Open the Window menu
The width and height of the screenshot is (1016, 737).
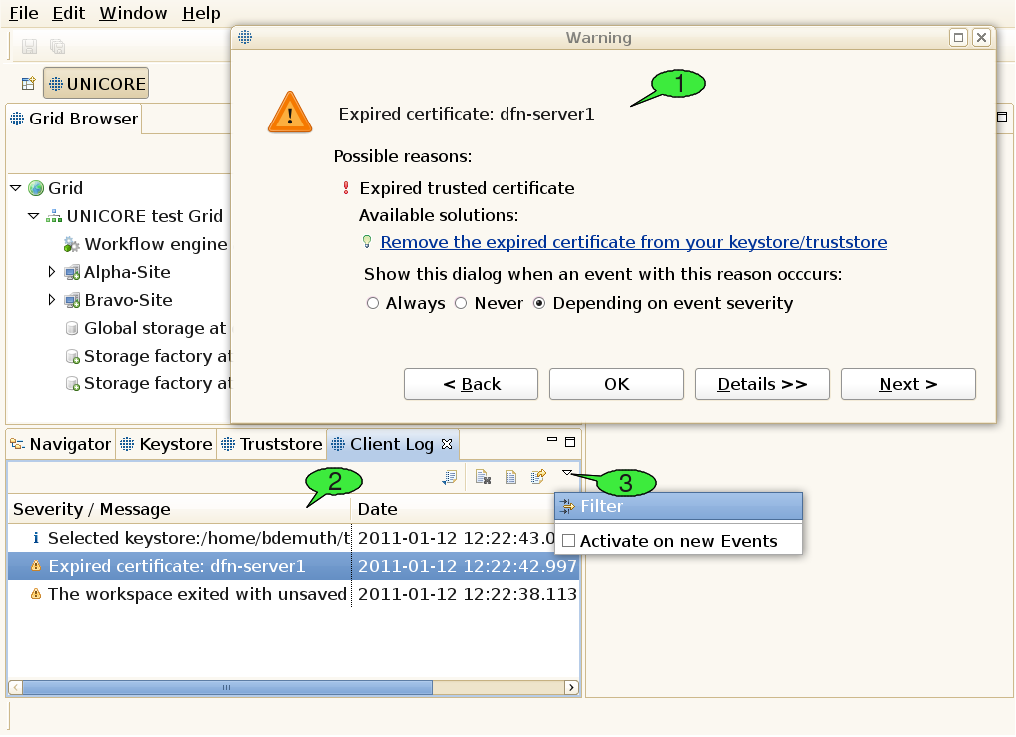click(x=133, y=13)
